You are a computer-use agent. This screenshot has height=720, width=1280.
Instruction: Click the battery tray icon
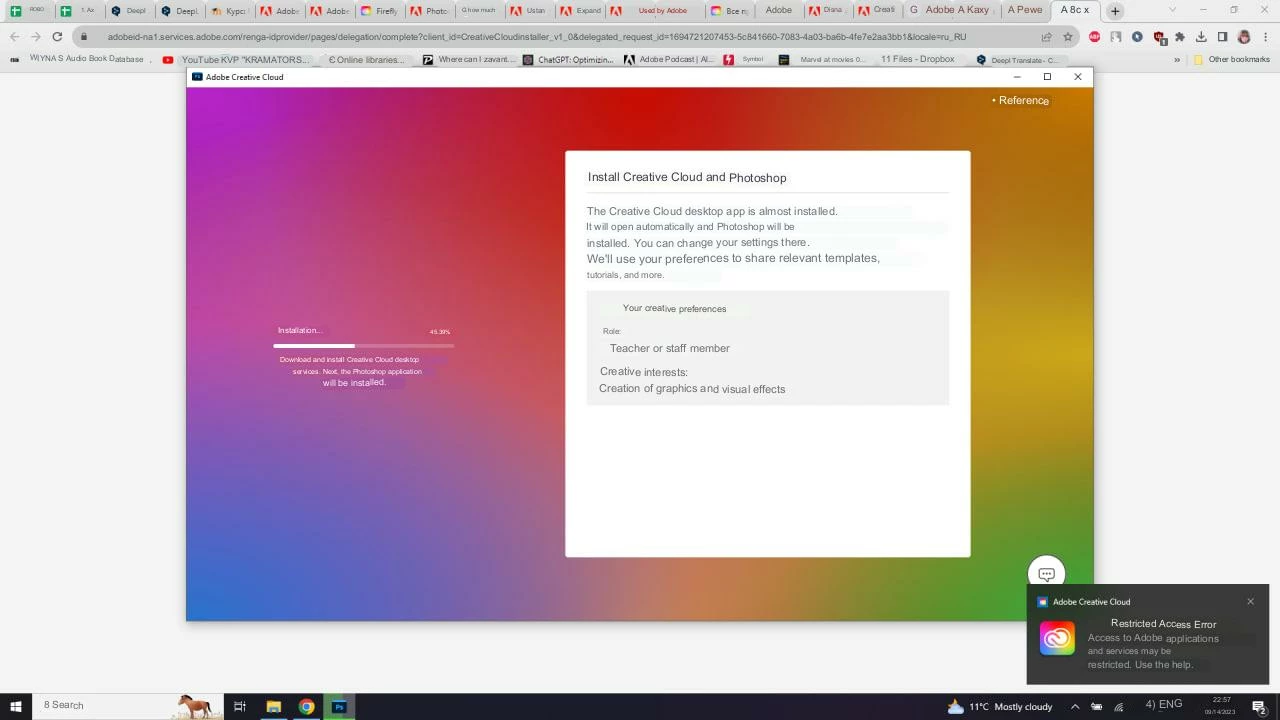(x=1097, y=706)
